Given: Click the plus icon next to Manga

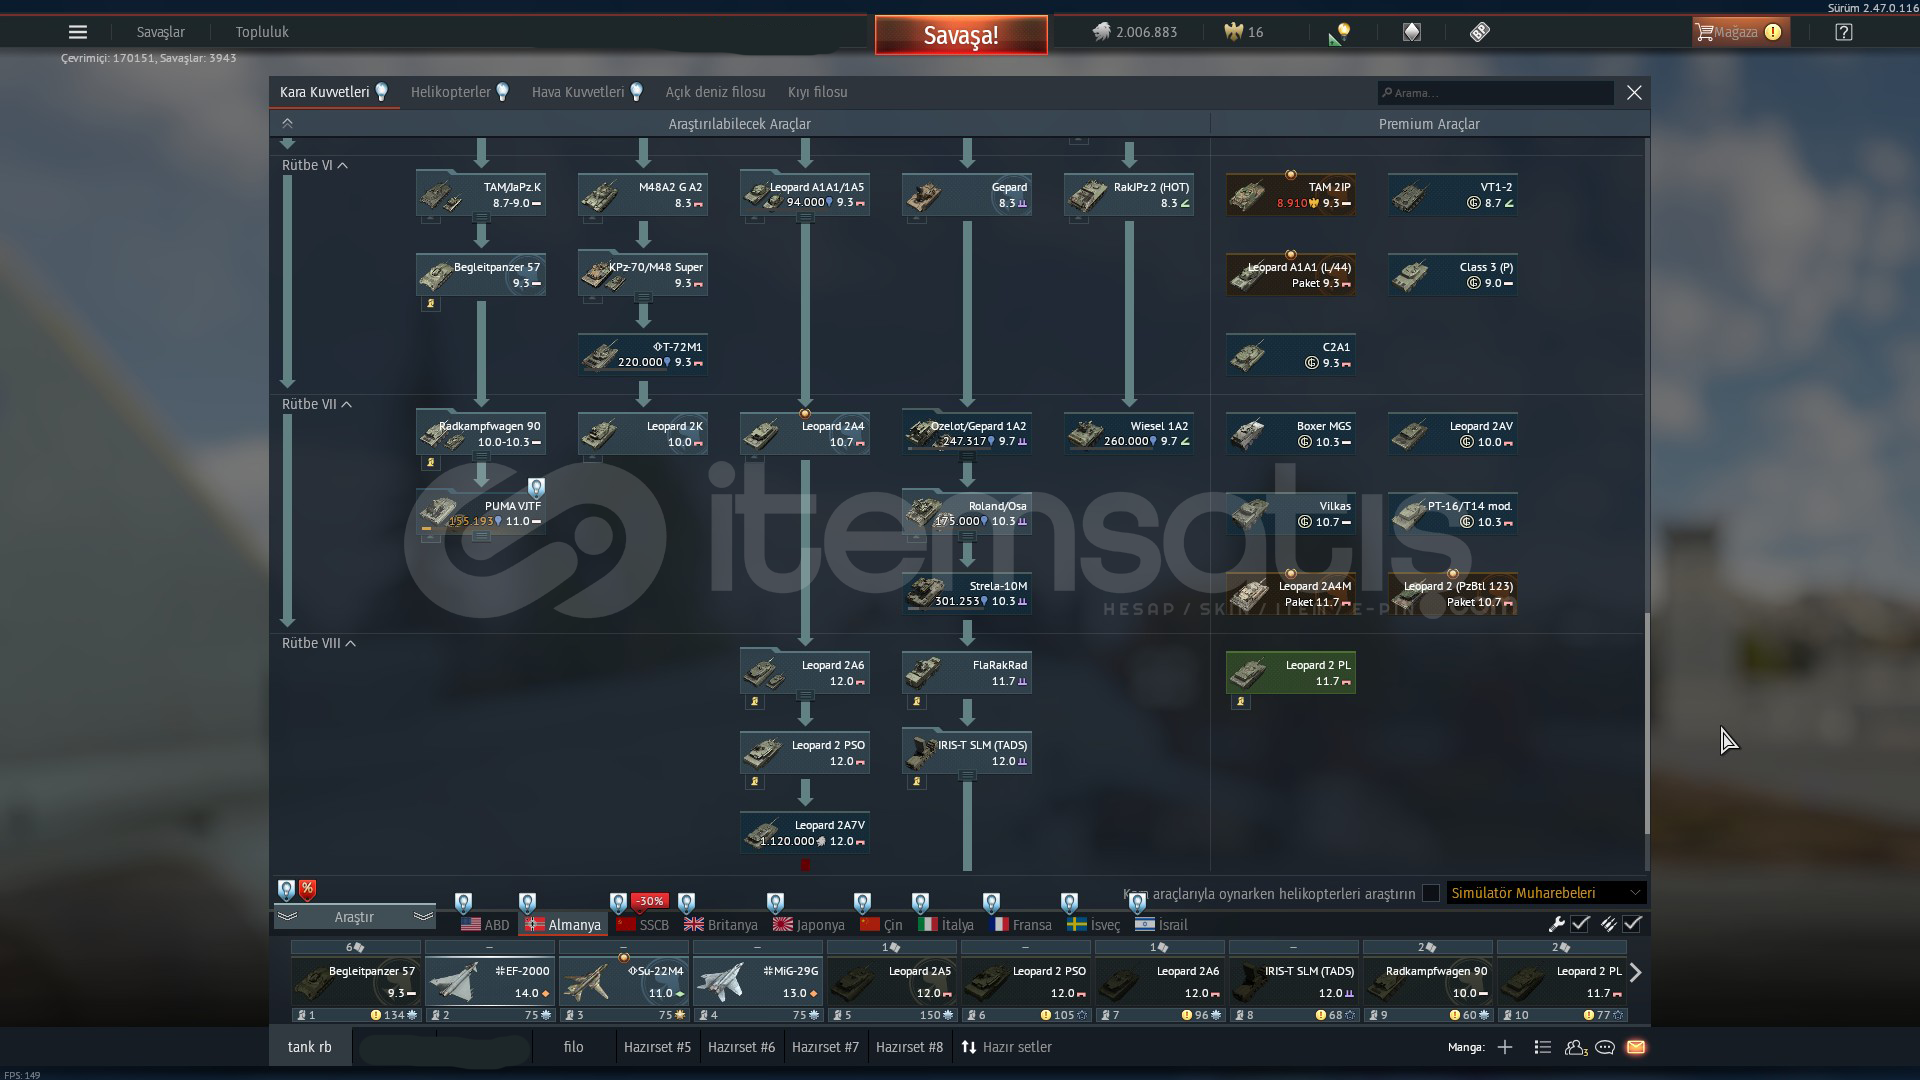Looking at the screenshot, I should point(1505,1047).
